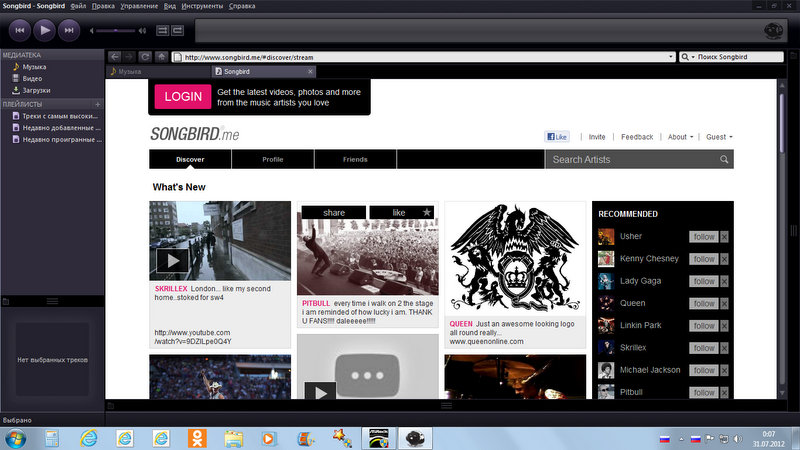The height and width of the screenshot is (450, 800).
Task: Dismiss the Kenny Chesney recommendation
Action: click(724, 259)
